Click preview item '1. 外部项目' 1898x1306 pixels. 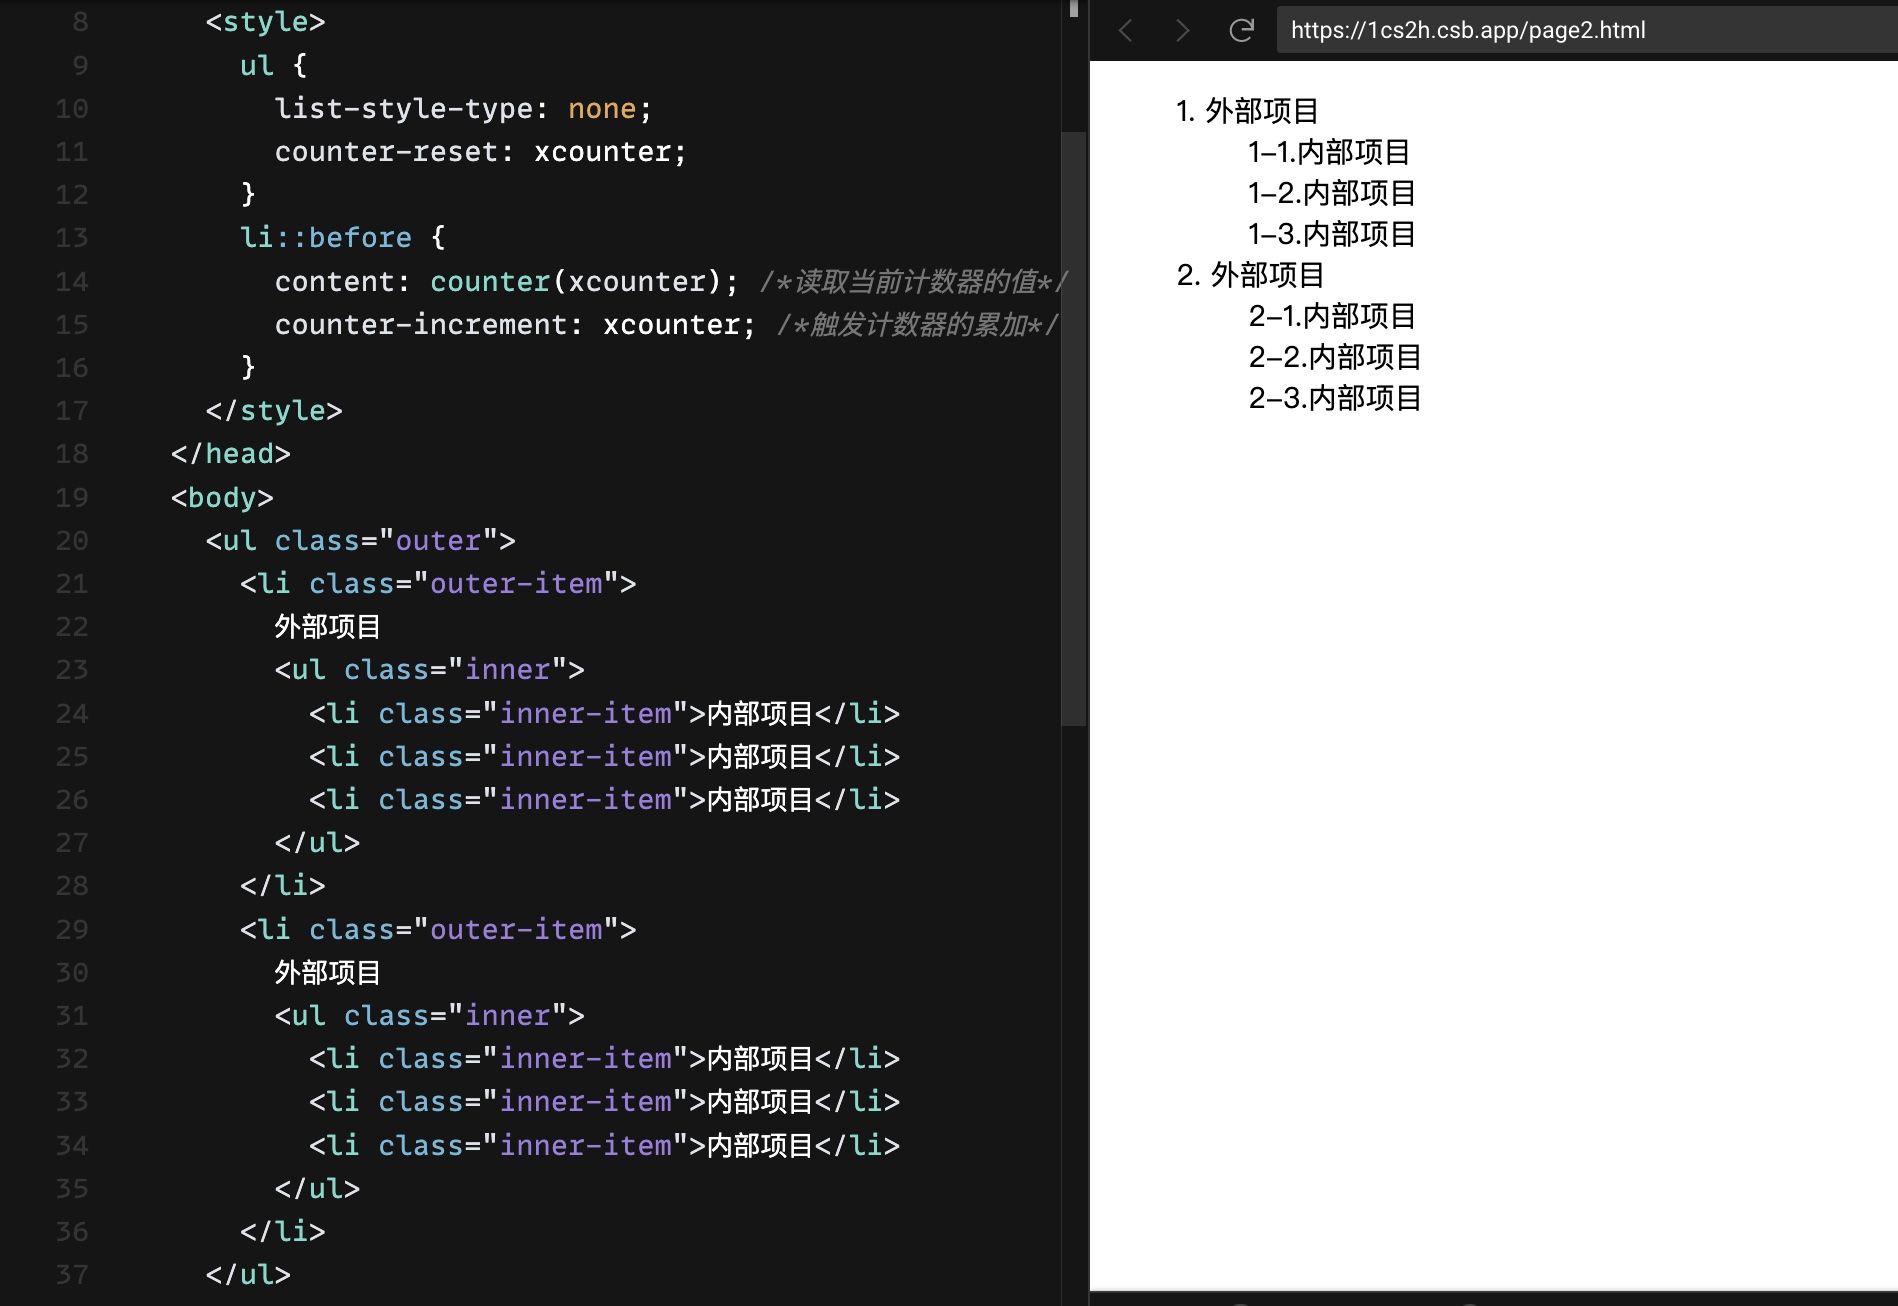pos(1247,111)
